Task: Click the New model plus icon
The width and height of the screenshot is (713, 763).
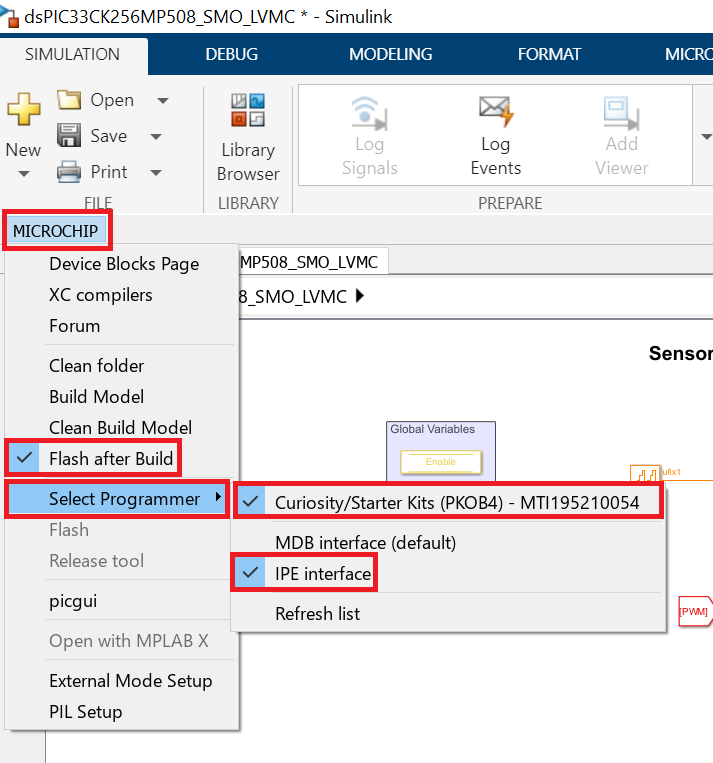Action: click(x=23, y=109)
